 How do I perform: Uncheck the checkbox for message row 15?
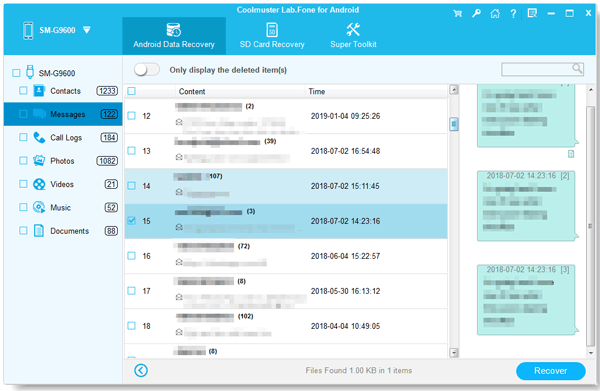pyautogui.click(x=131, y=221)
